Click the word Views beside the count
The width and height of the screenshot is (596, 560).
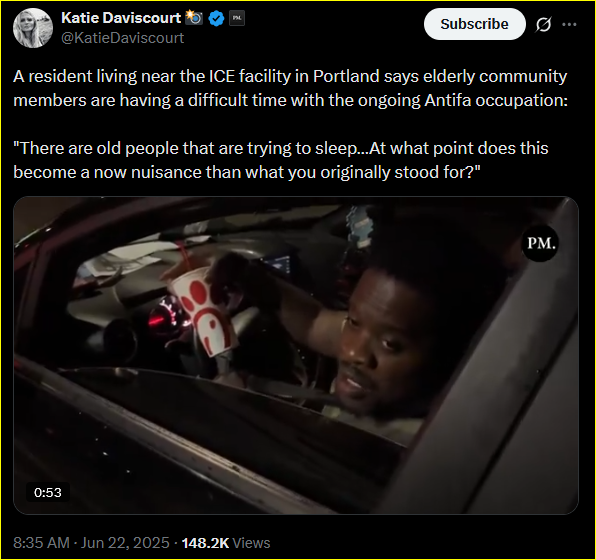tap(251, 543)
